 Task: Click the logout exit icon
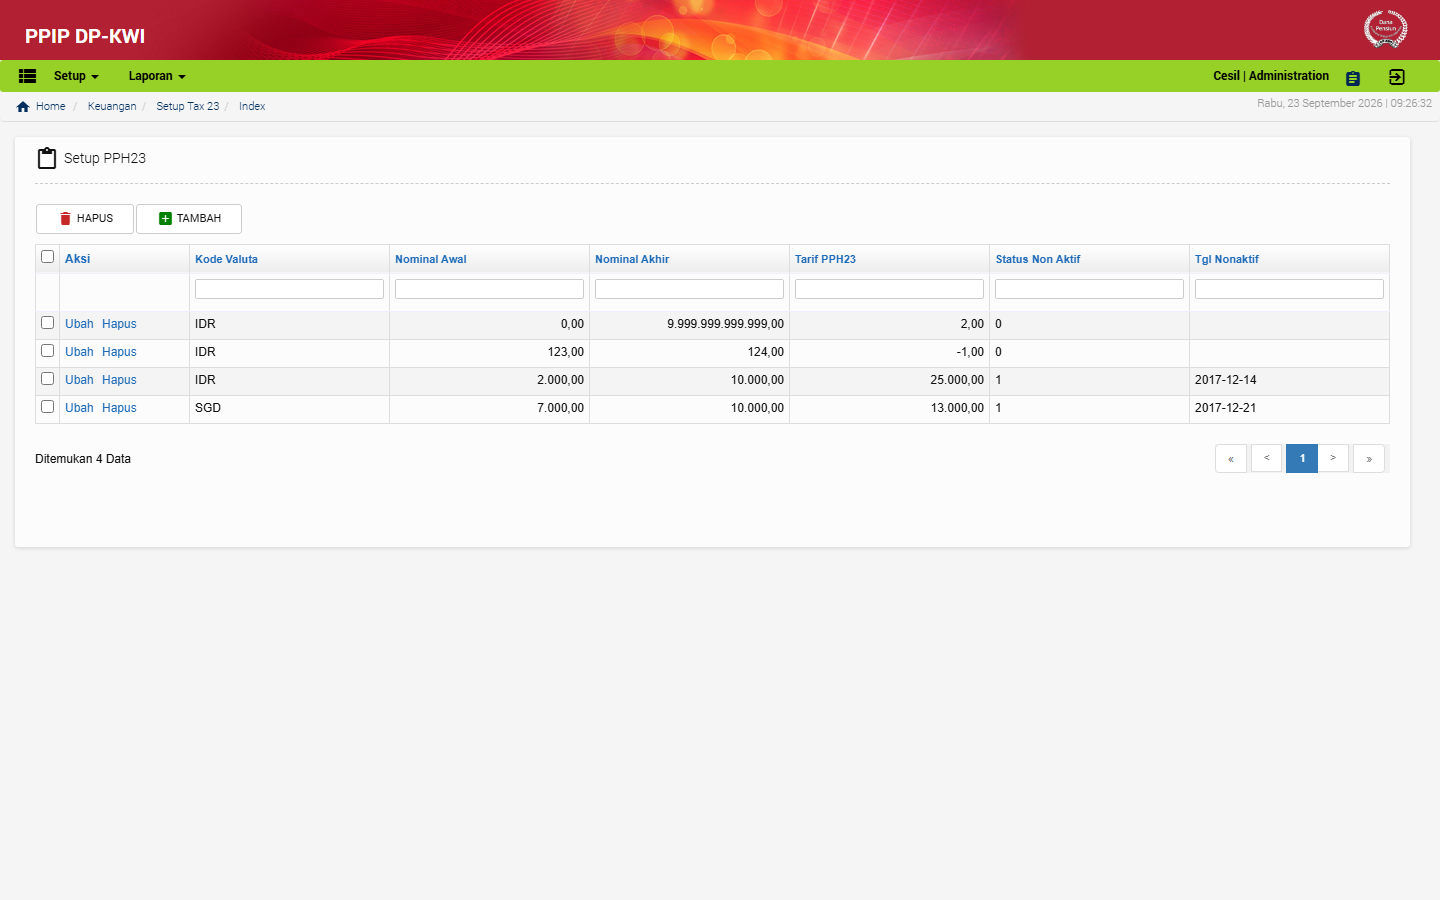1397,77
